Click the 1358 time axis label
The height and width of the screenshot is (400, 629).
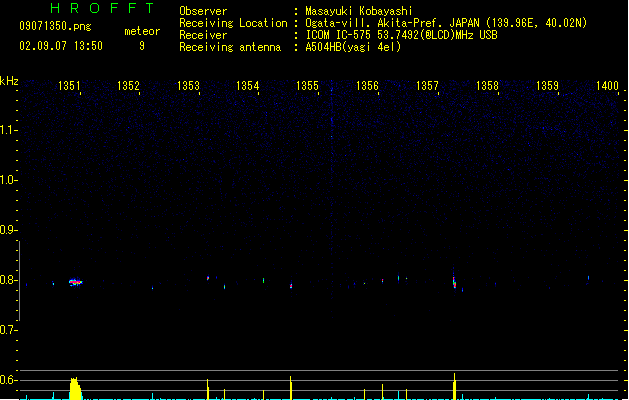pyautogui.click(x=487, y=86)
